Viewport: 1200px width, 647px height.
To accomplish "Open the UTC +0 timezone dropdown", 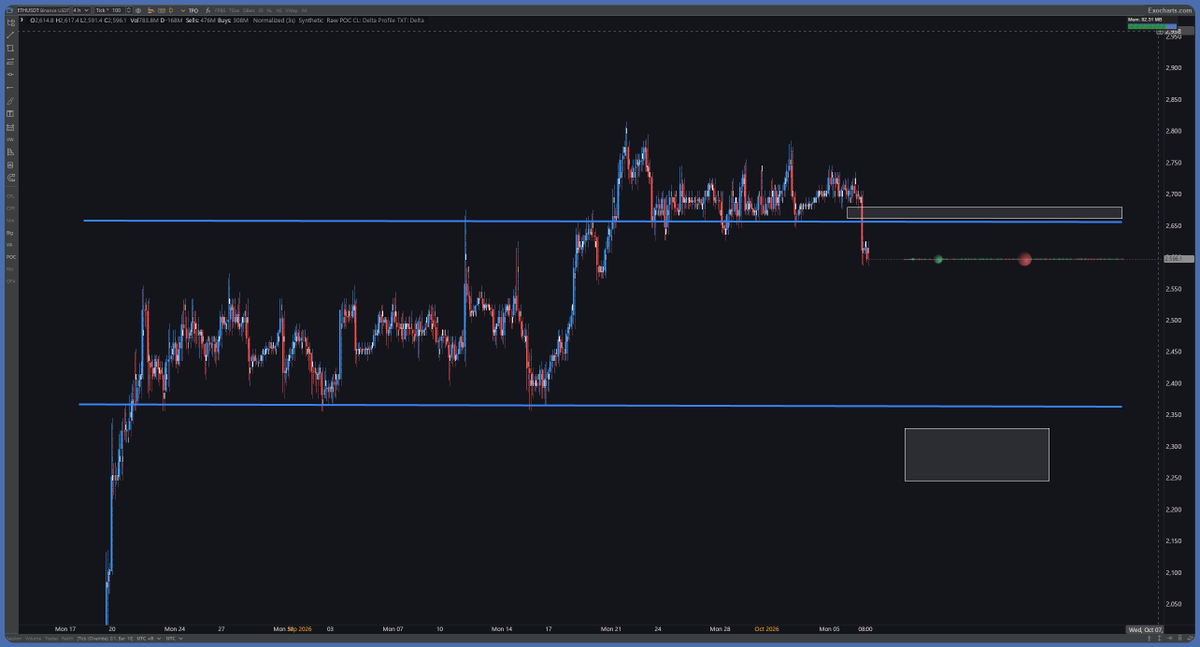I will 148,638.
